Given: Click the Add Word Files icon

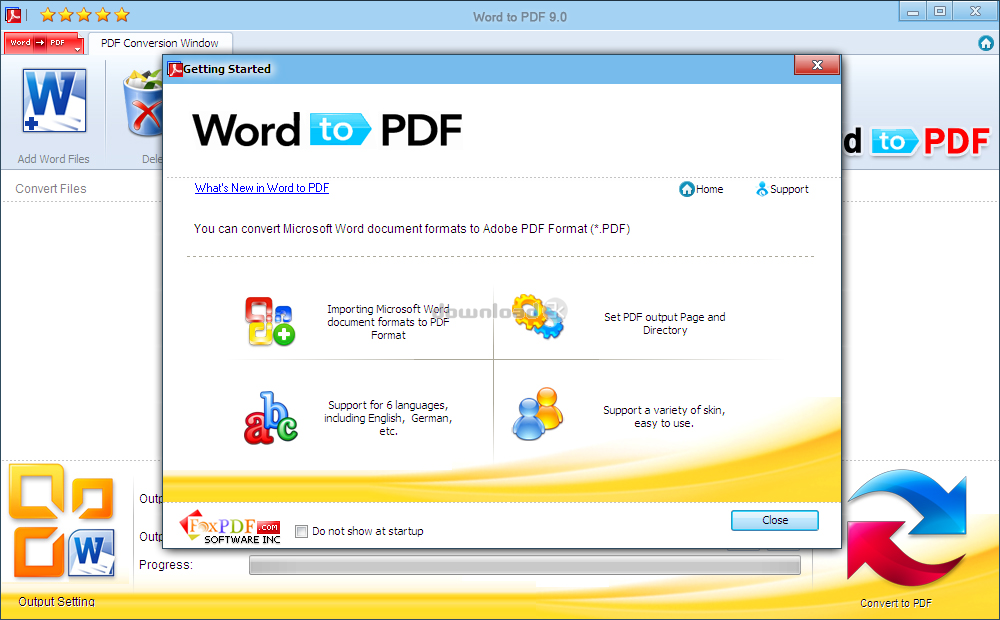Looking at the screenshot, I should click(54, 101).
